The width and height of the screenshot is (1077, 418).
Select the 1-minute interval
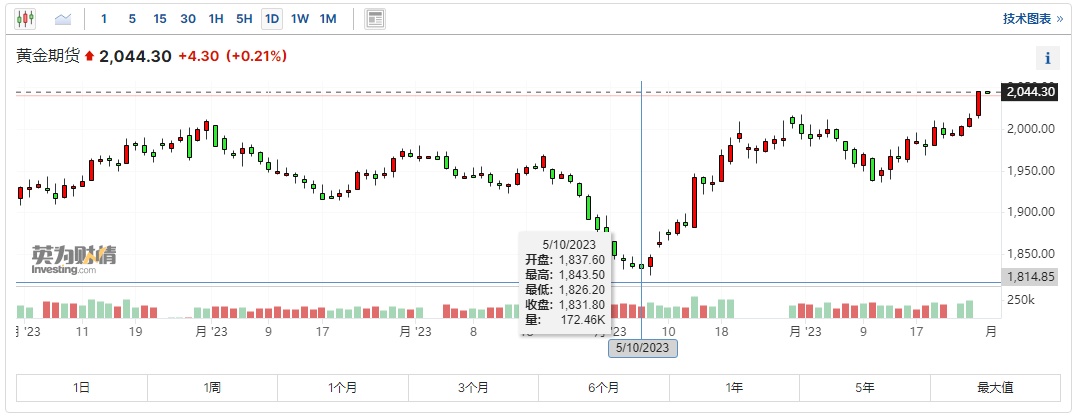coord(104,18)
